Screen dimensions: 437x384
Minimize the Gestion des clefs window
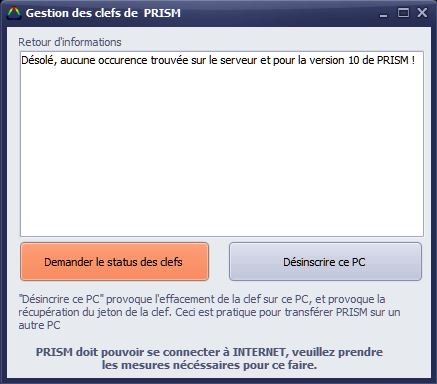[383, 14]
